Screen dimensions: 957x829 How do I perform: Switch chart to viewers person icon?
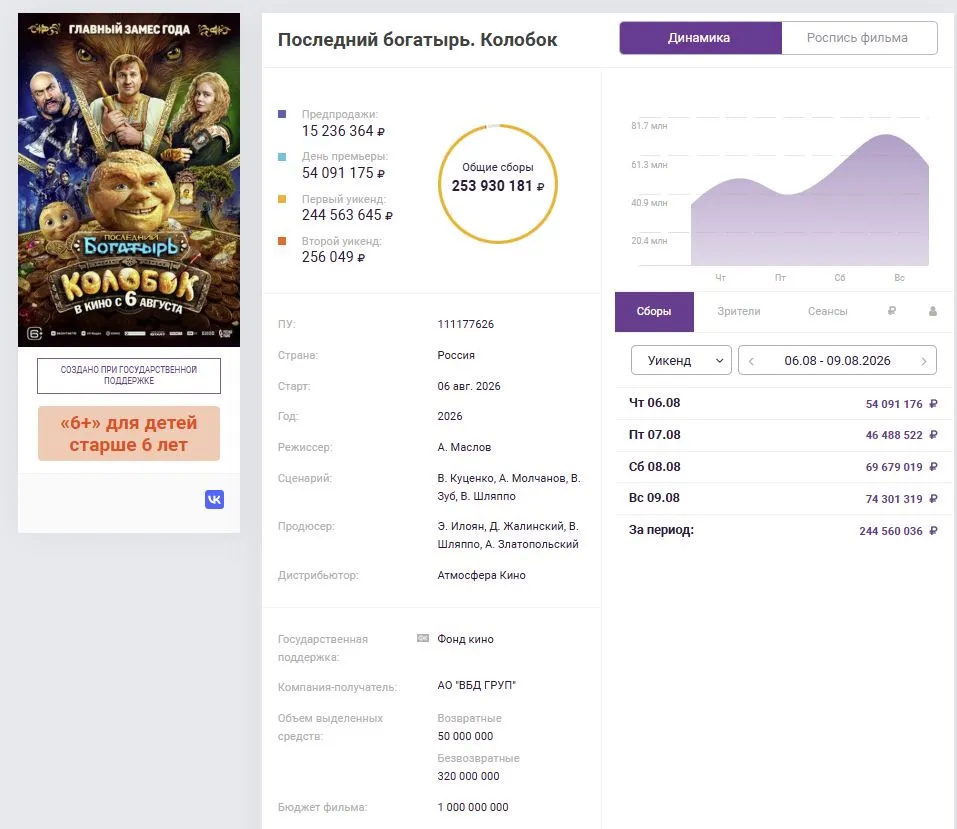pyautogui.click(x=933, y=311)
